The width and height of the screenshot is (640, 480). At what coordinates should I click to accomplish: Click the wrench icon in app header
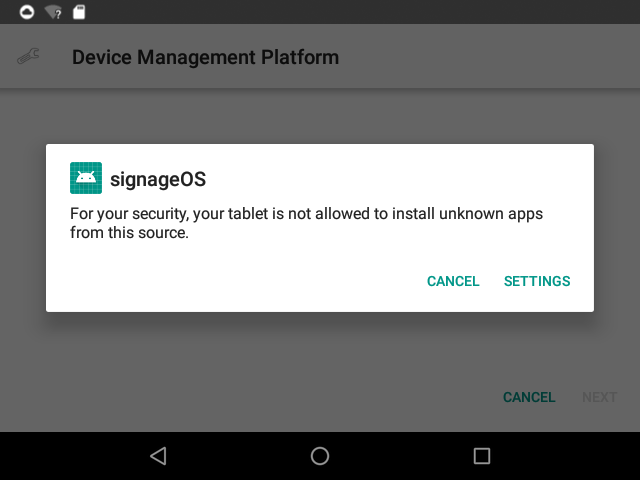(x=28, y=57)
